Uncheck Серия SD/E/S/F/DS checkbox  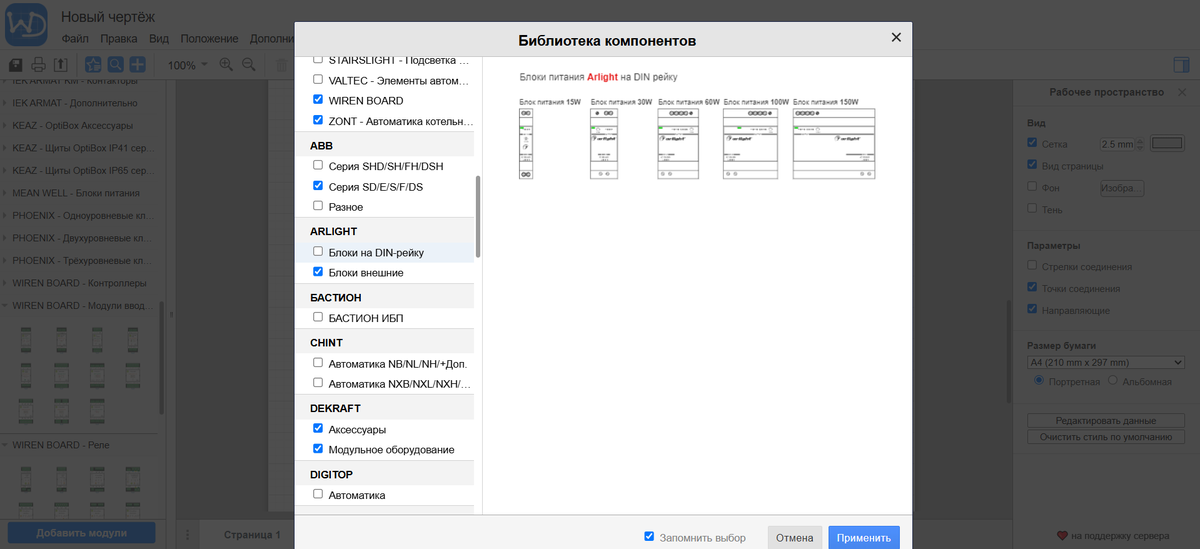(x=318, y=186)
